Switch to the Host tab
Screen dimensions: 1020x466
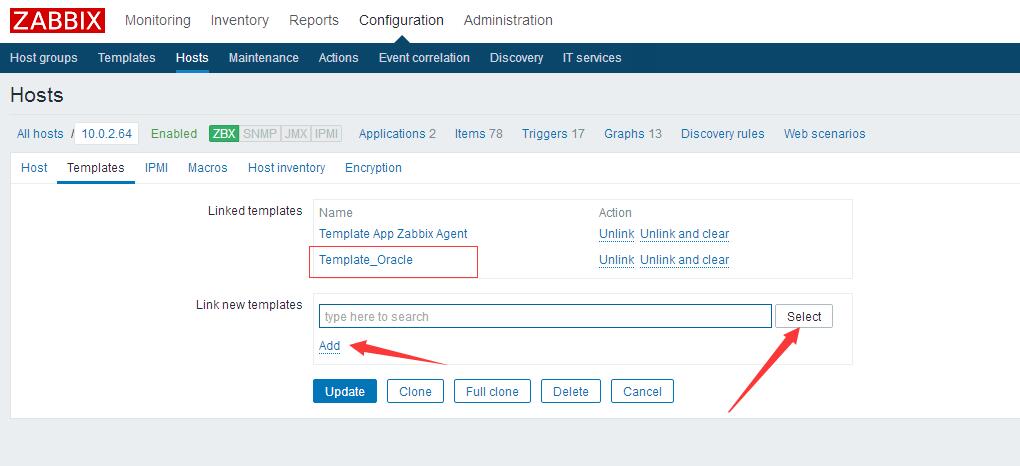pyautogui.click(x=34, y=167)
